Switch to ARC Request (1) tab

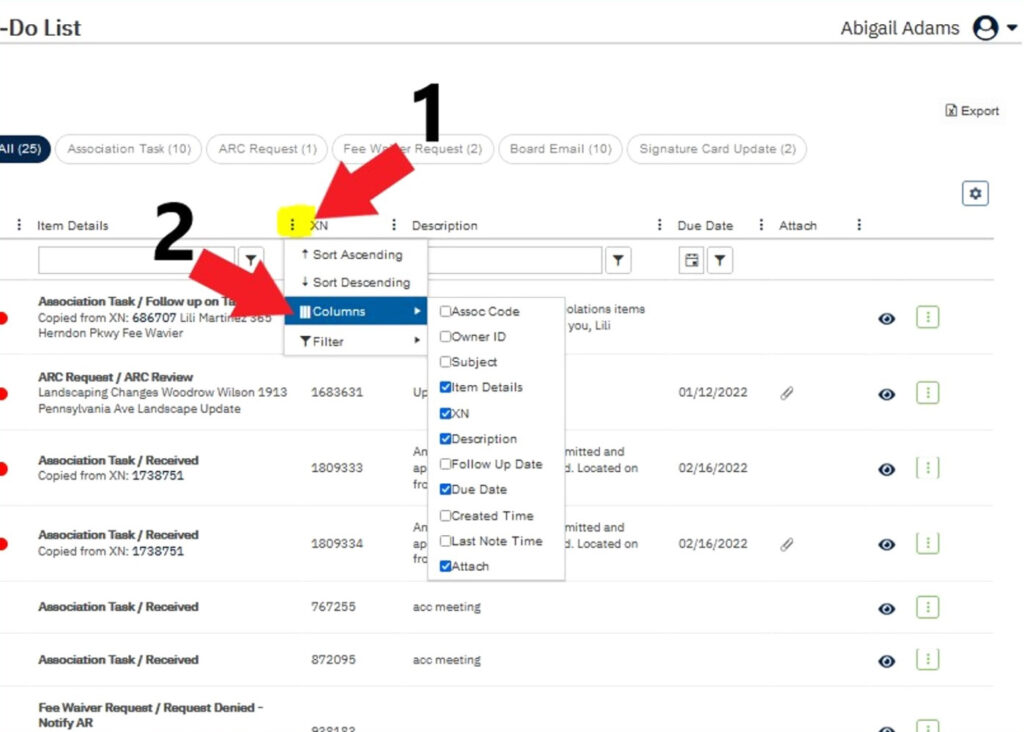point(267,149)
